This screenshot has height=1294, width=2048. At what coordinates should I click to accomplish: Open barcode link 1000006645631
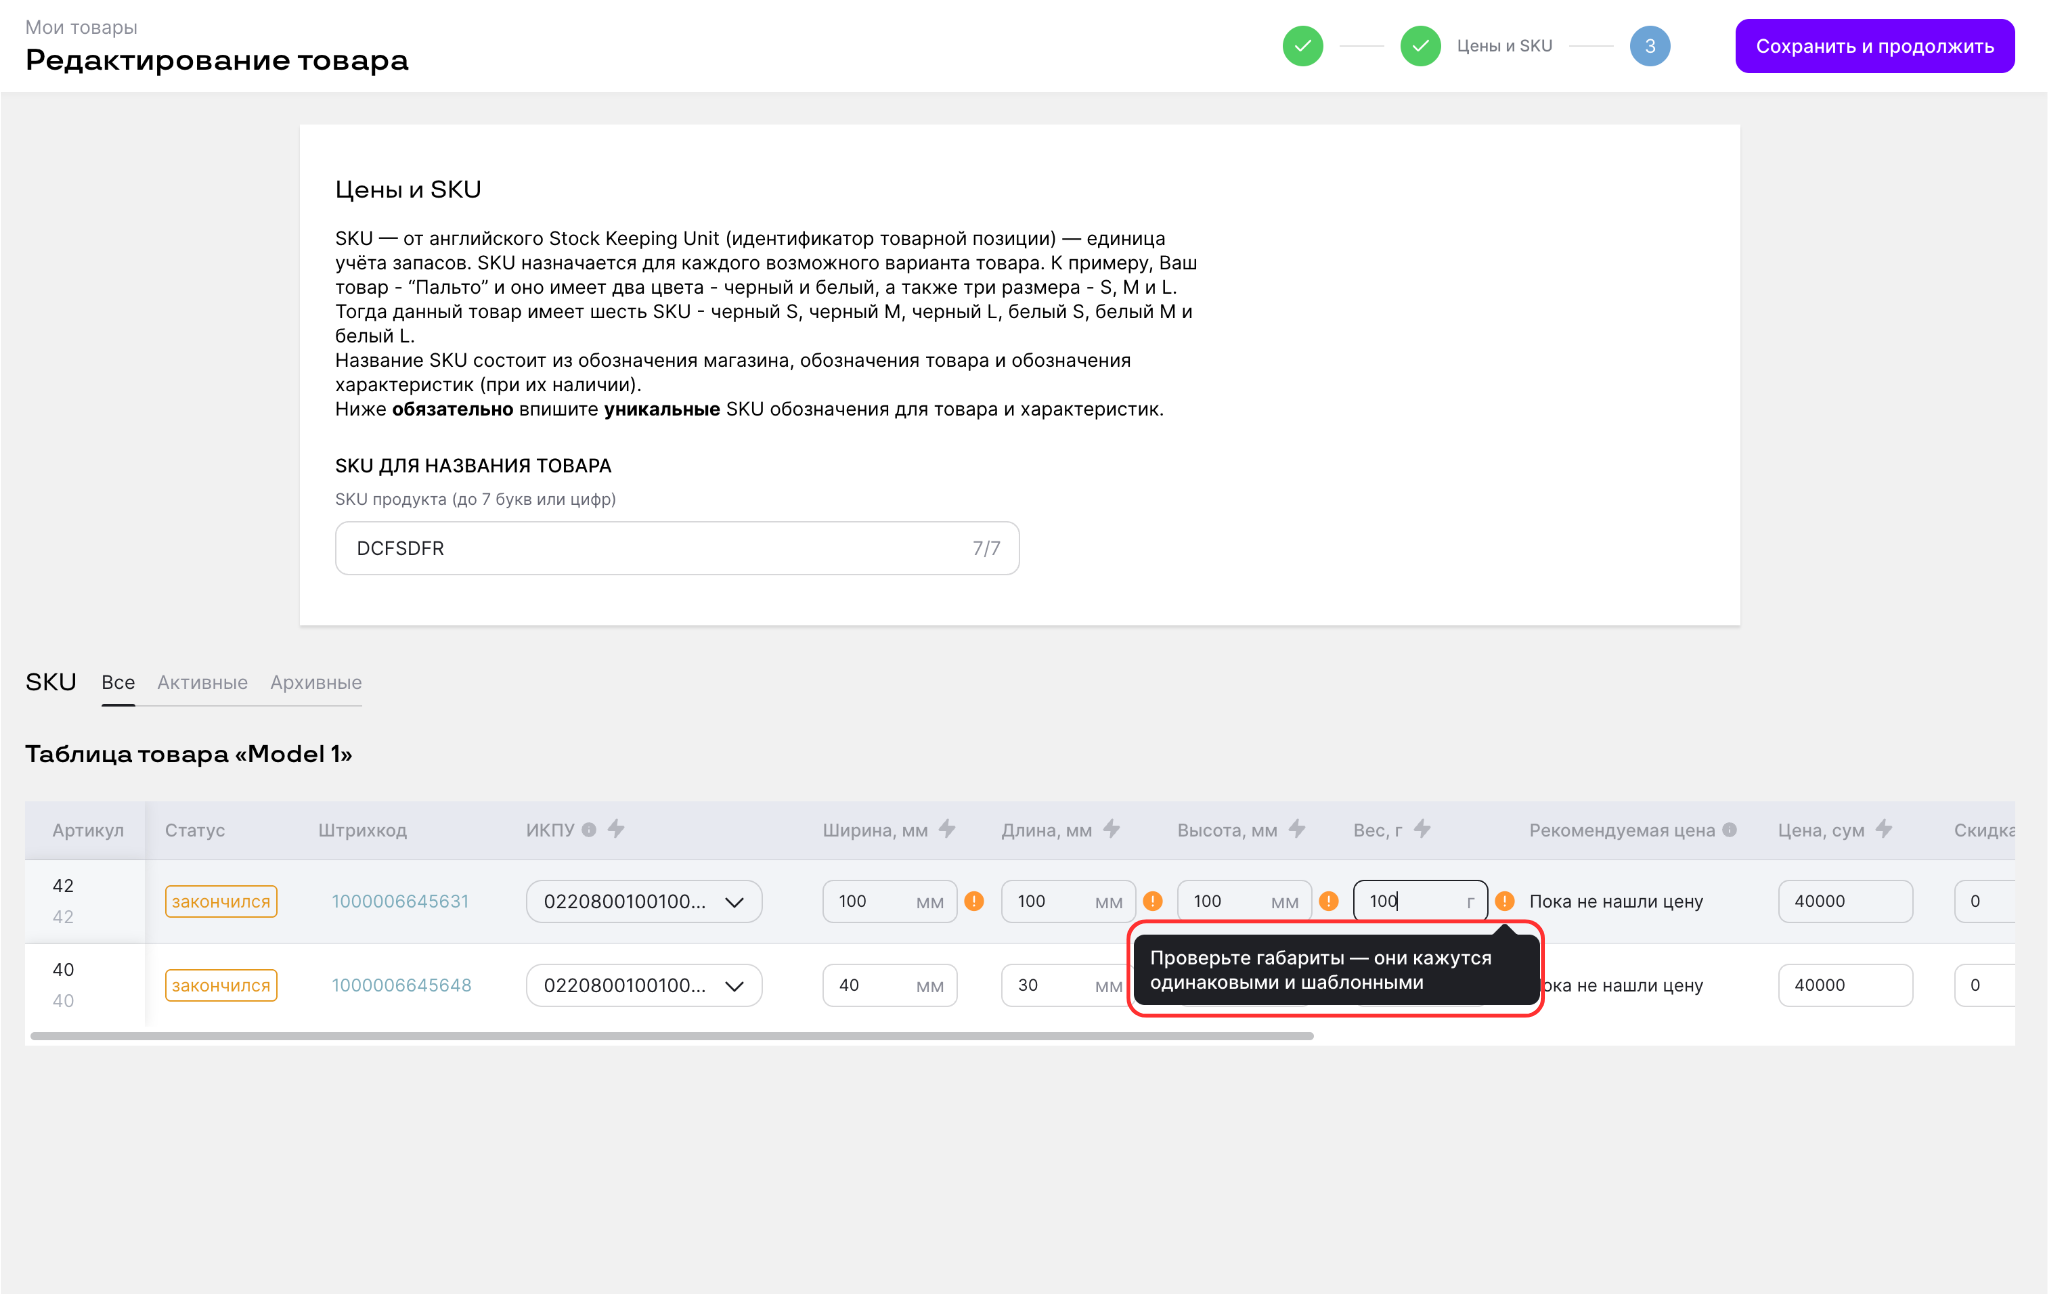[x=401, y=901]
